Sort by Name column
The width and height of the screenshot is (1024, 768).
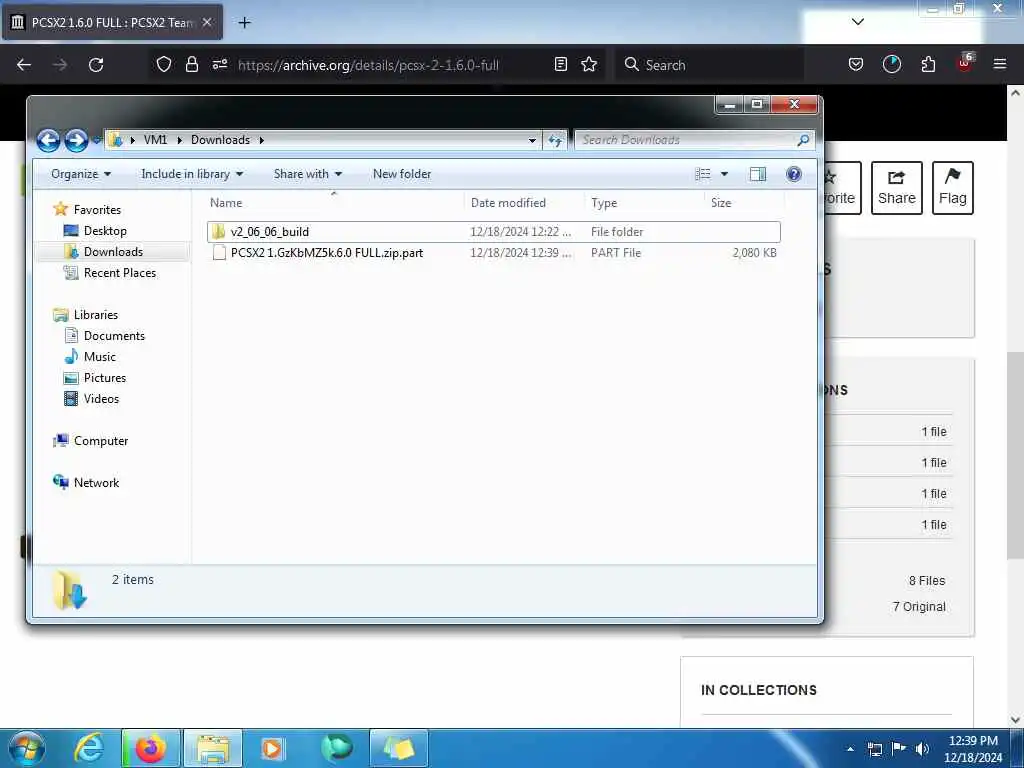tap(334, 202)
